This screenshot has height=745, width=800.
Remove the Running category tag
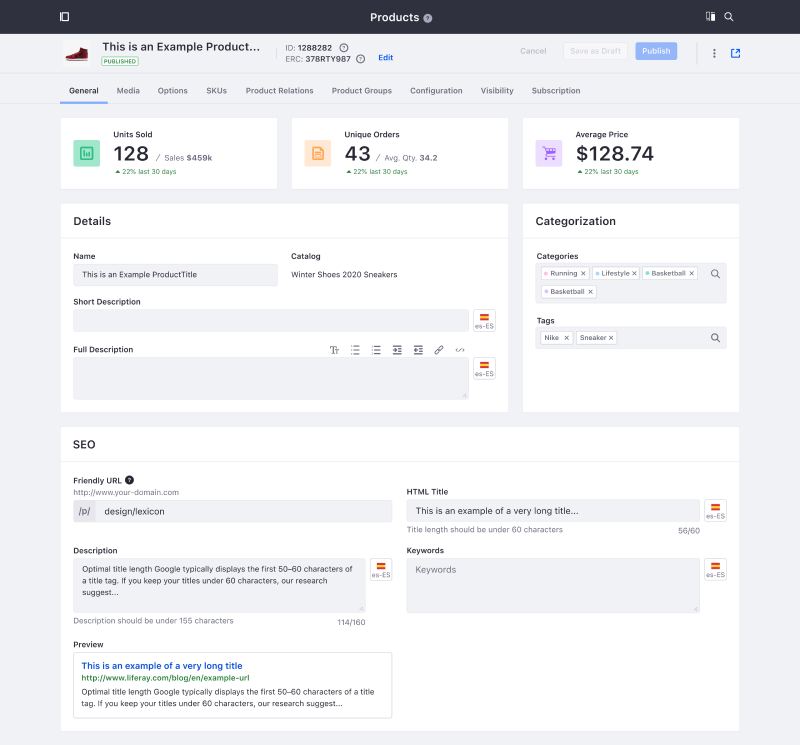(x=583, y=273)
